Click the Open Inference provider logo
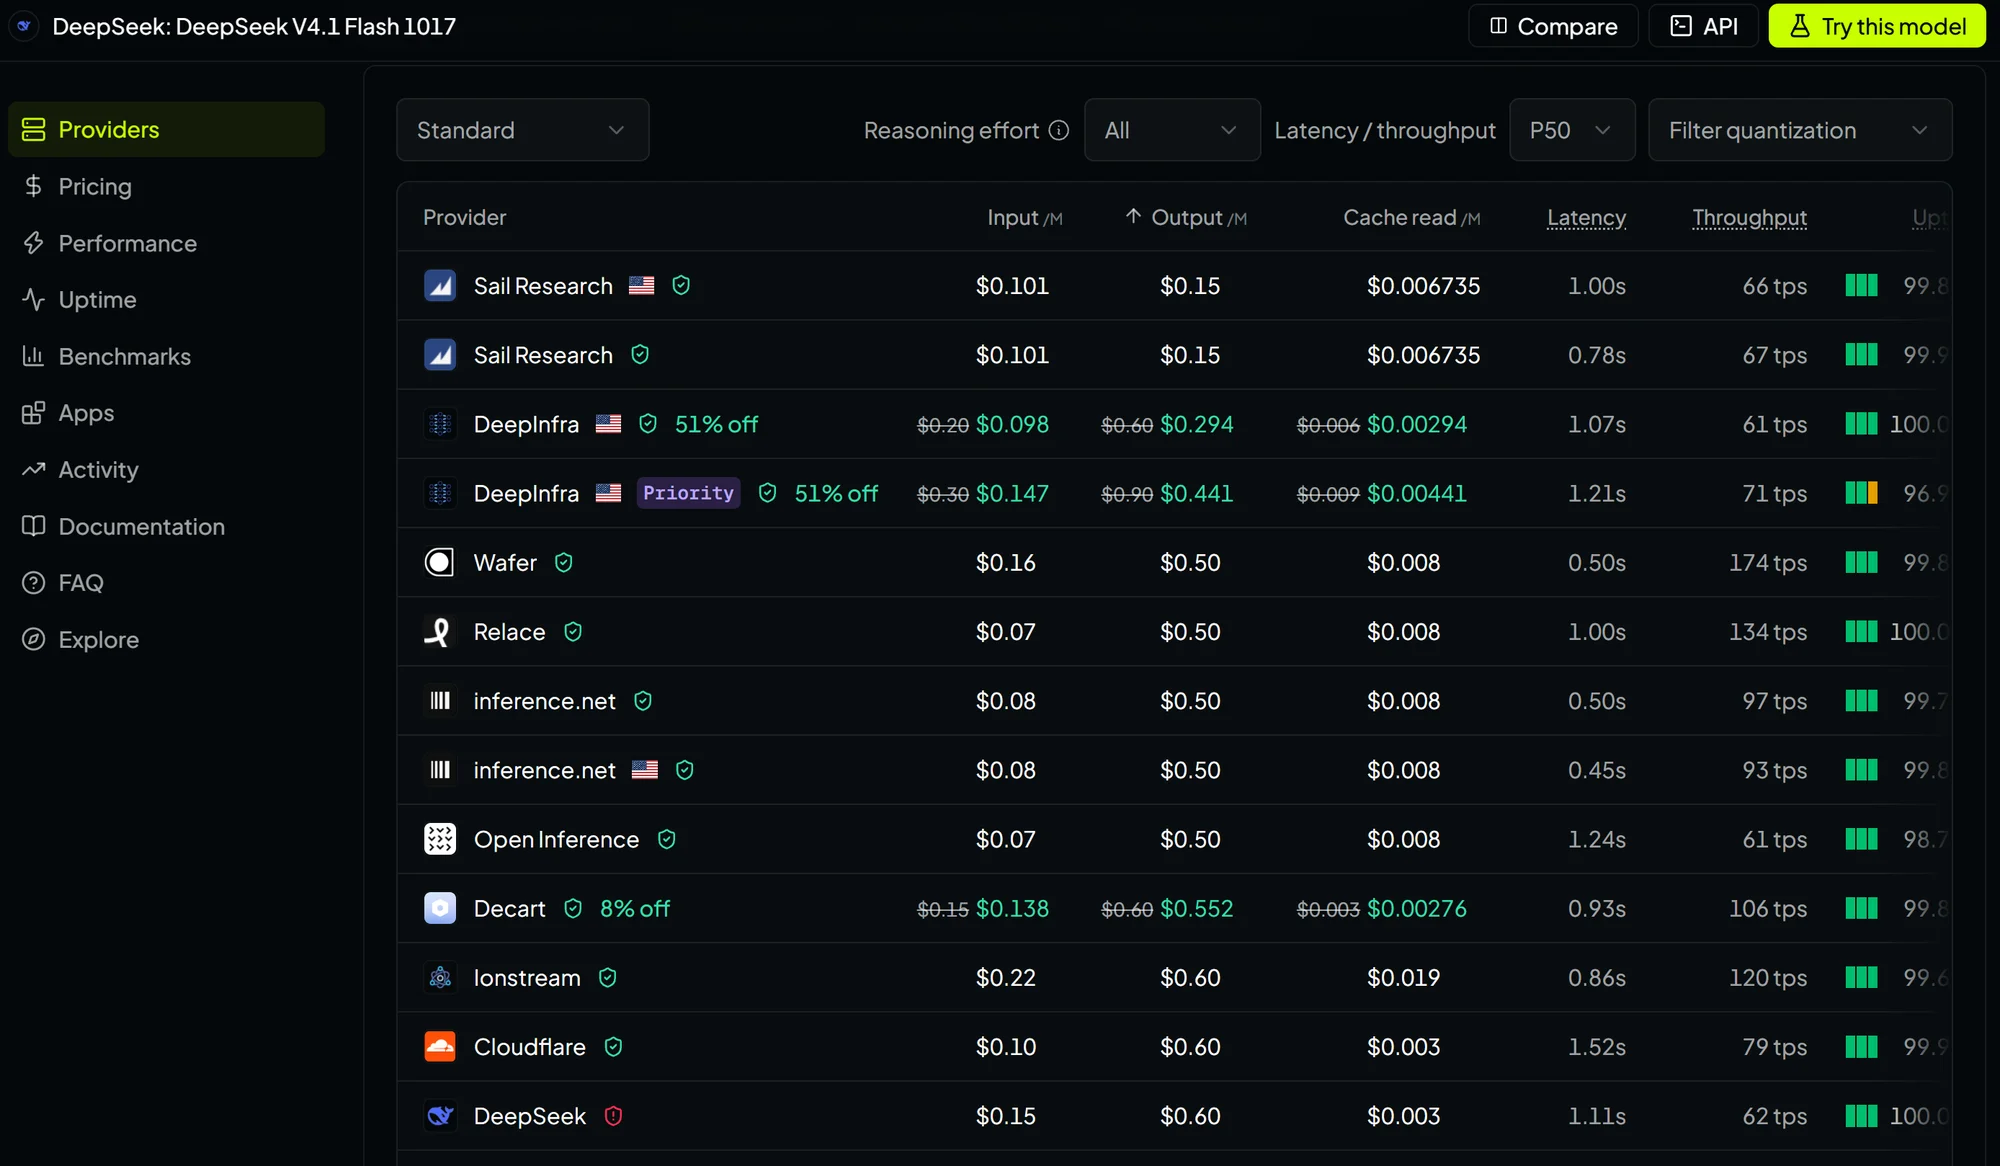Image resolution: width=2000 pixels, height=1166 pixels. coord(440,839)
